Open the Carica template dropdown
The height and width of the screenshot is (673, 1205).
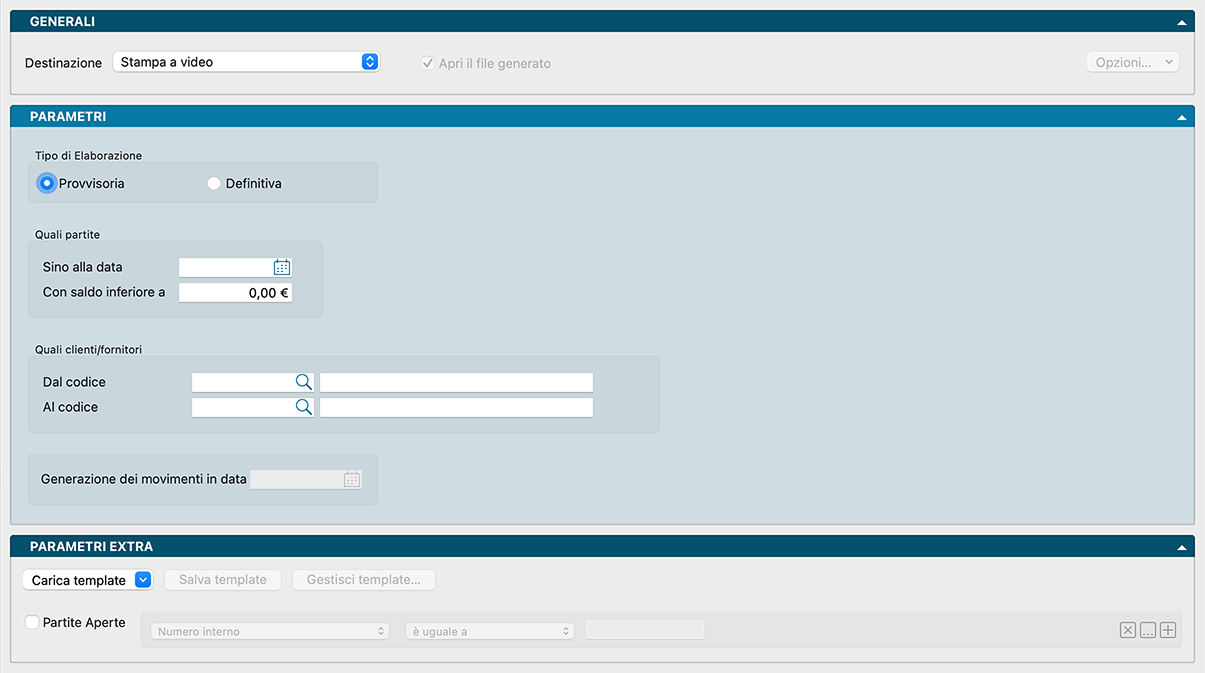(x=87, y=580)
